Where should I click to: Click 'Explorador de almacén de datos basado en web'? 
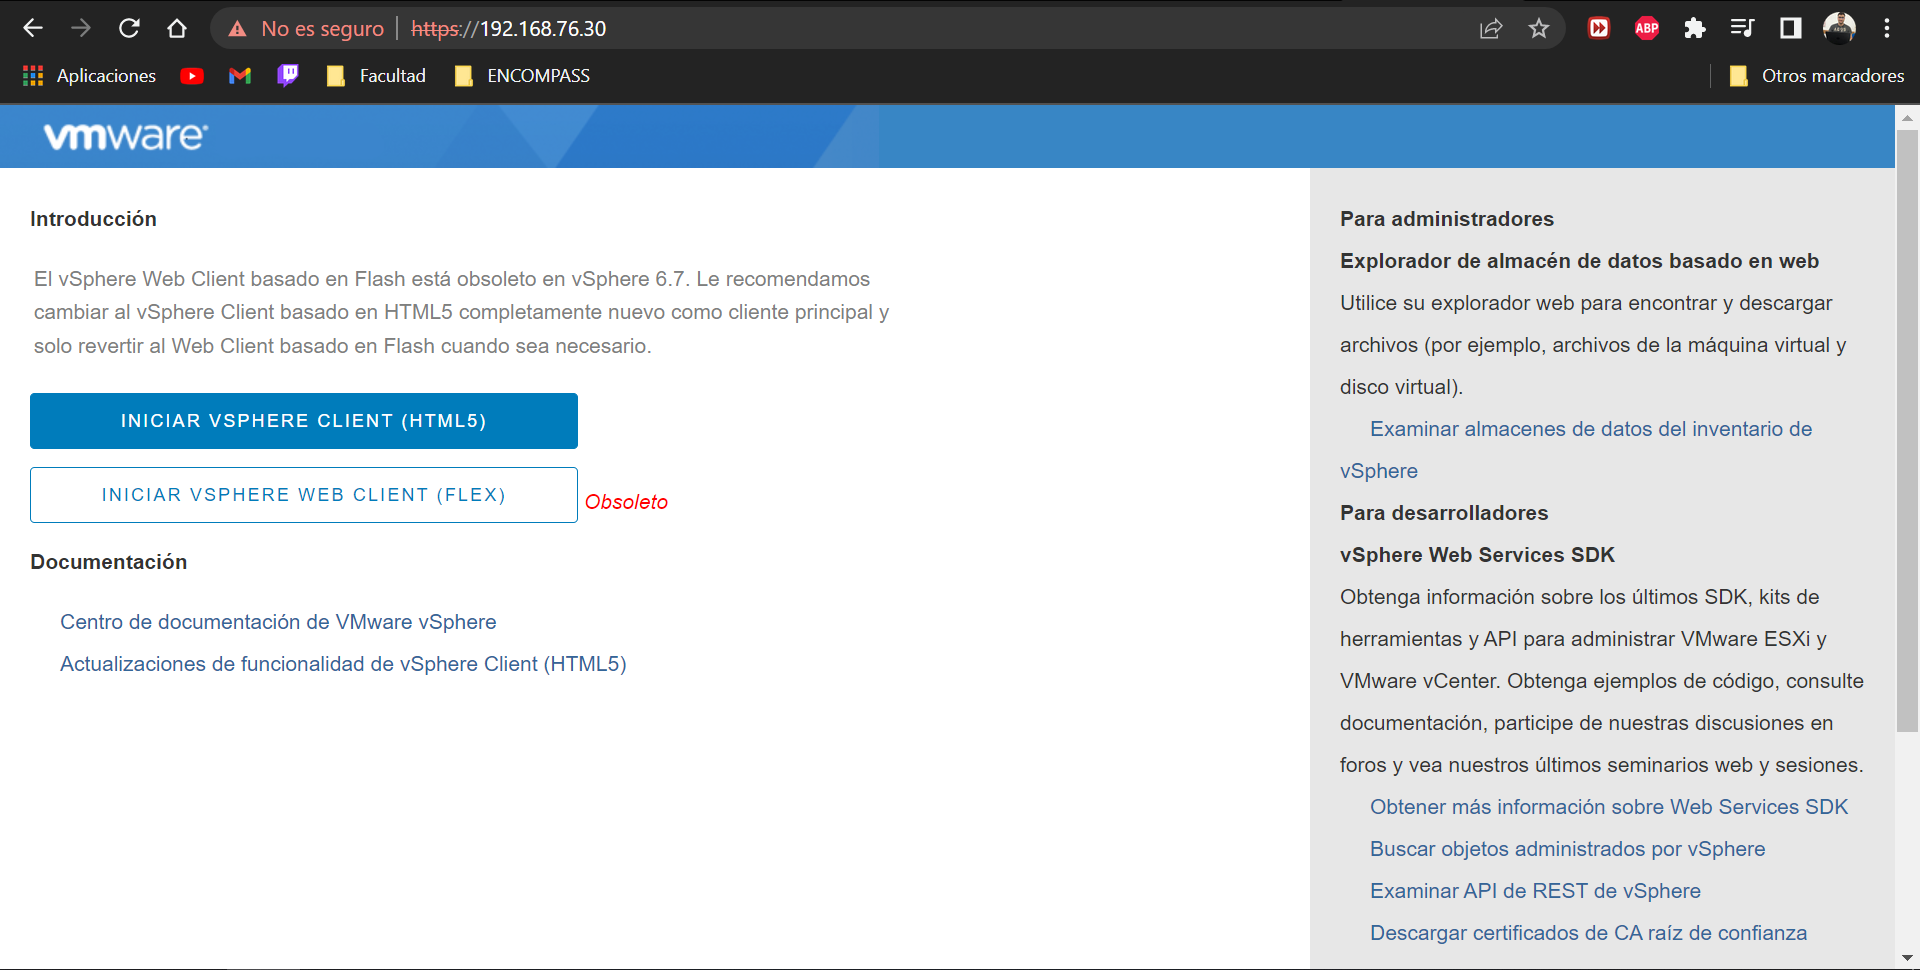[x=1579, y=261]
